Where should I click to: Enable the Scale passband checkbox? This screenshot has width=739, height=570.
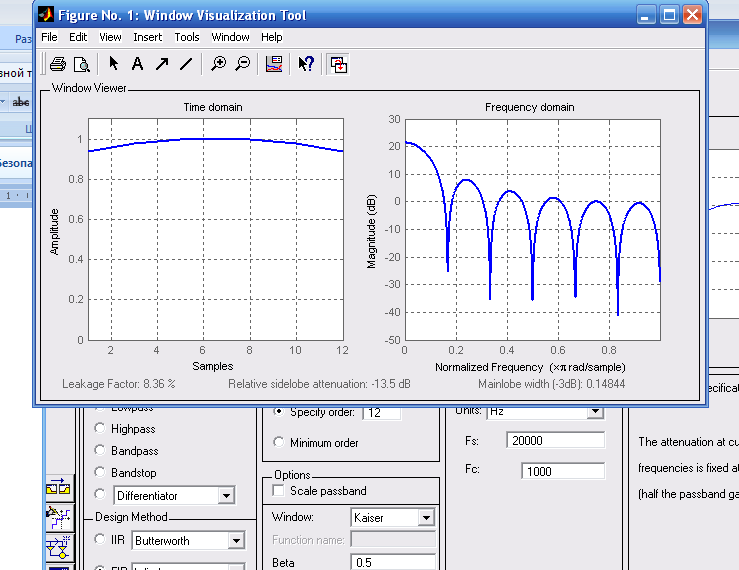click(x=278, y=491)
